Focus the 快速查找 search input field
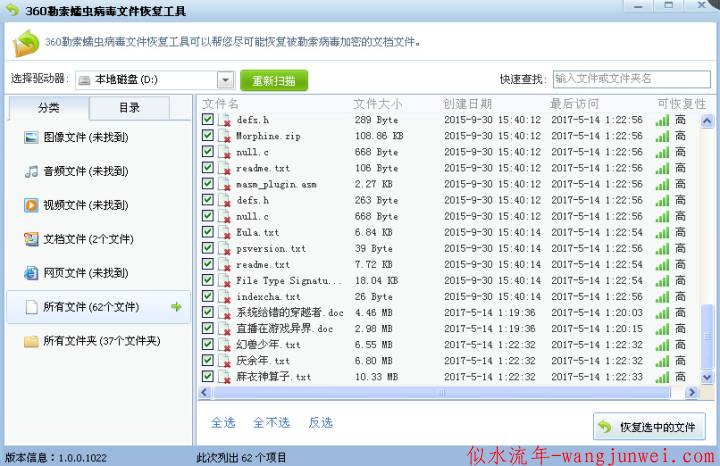 tap(632, 79)
